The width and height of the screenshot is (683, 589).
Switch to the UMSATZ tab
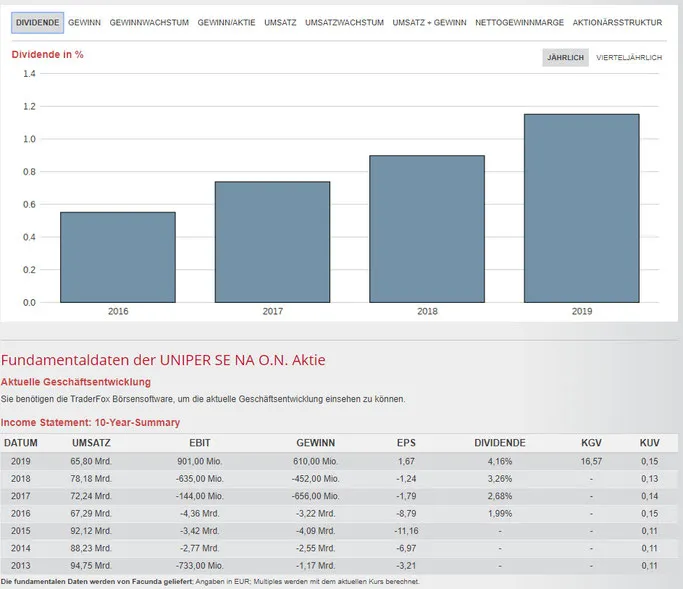pos(280,23)
